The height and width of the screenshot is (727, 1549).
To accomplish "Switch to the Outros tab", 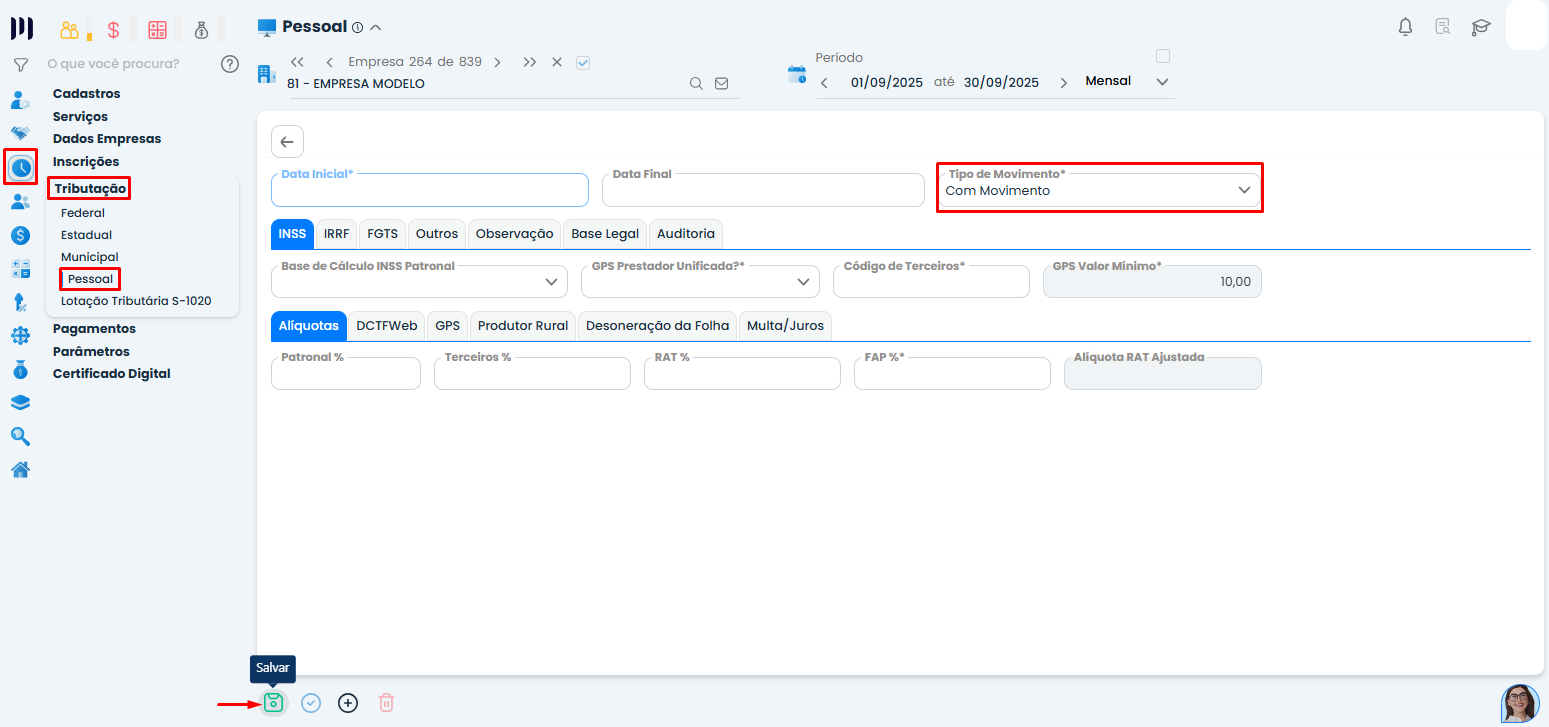I will coord(437,234).
